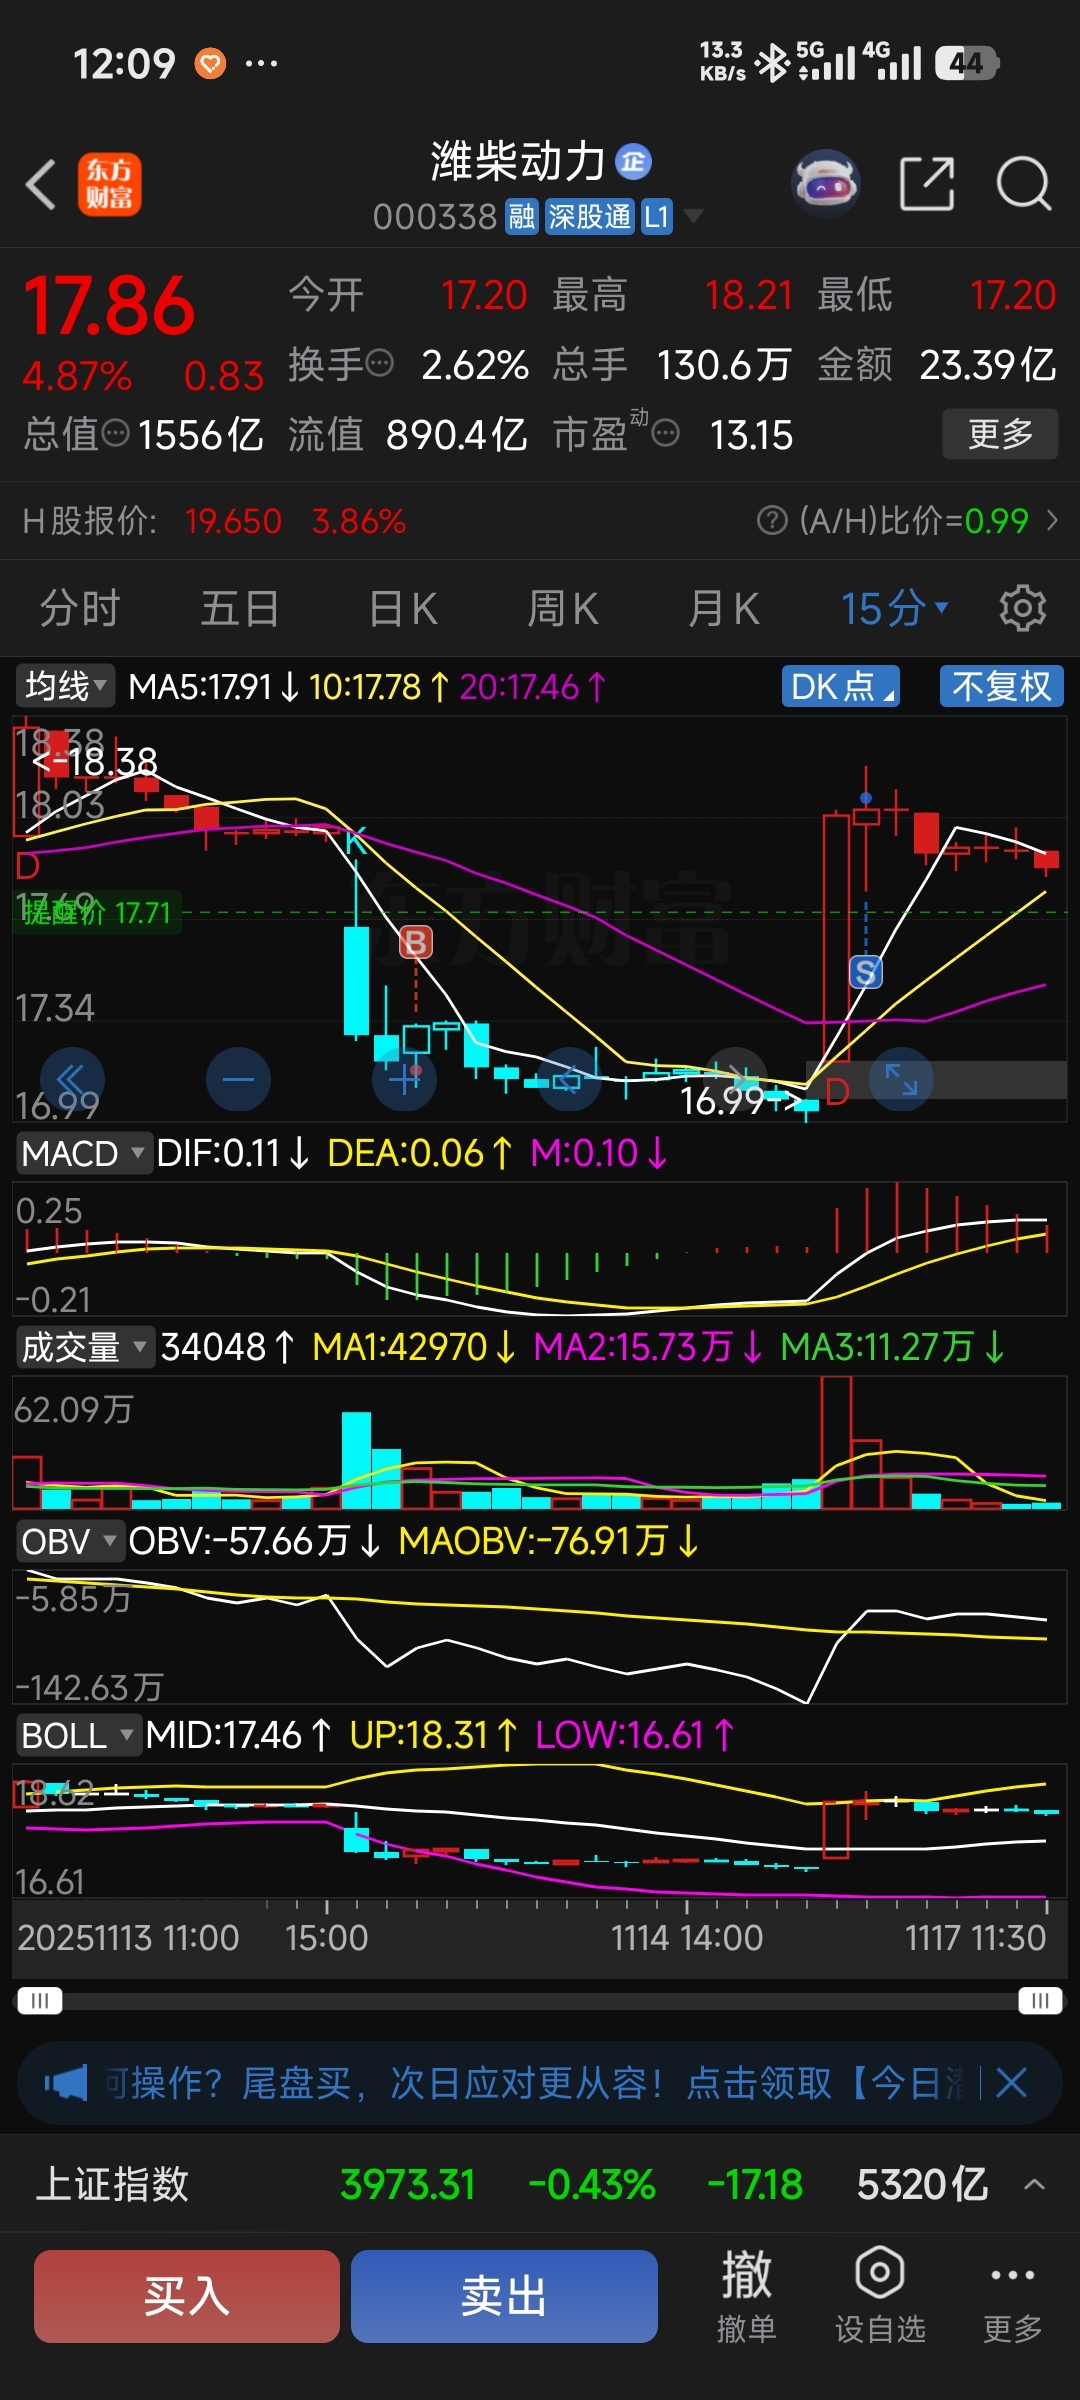The height and width of the screenshot is (2400, 1080).
Task: Open the MACD indicator dropdown
Action: point(84,1153)
